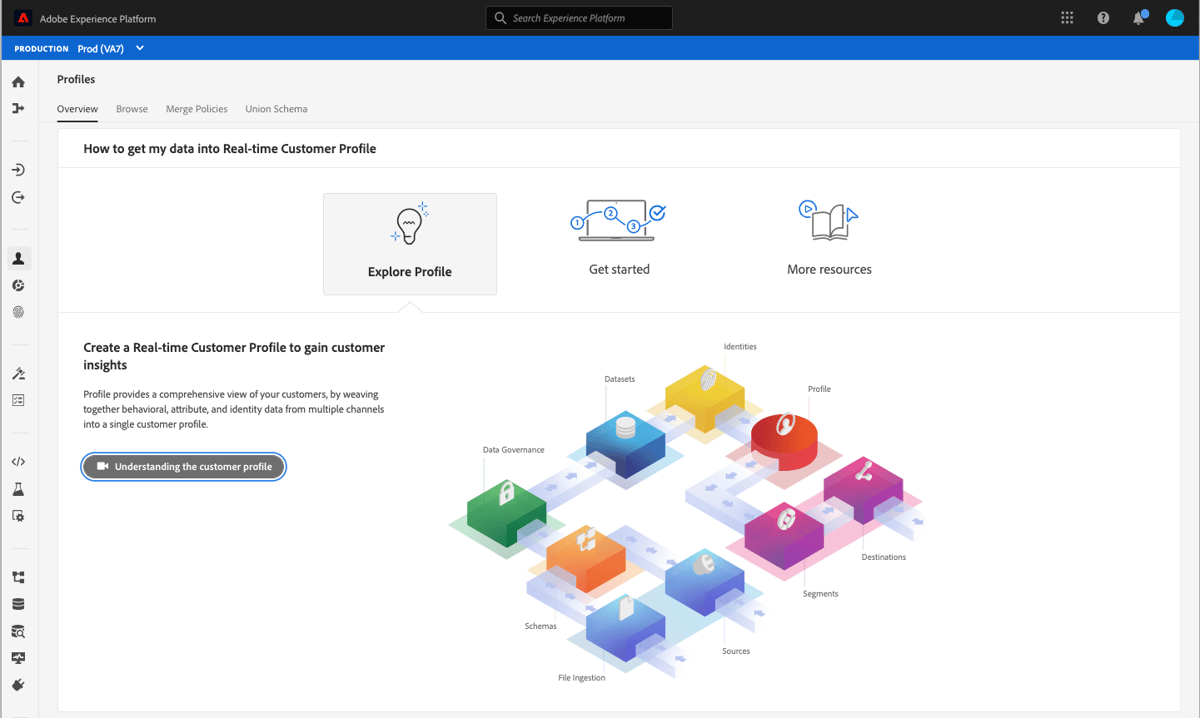Open the Union Schema tab

(276, 108)
